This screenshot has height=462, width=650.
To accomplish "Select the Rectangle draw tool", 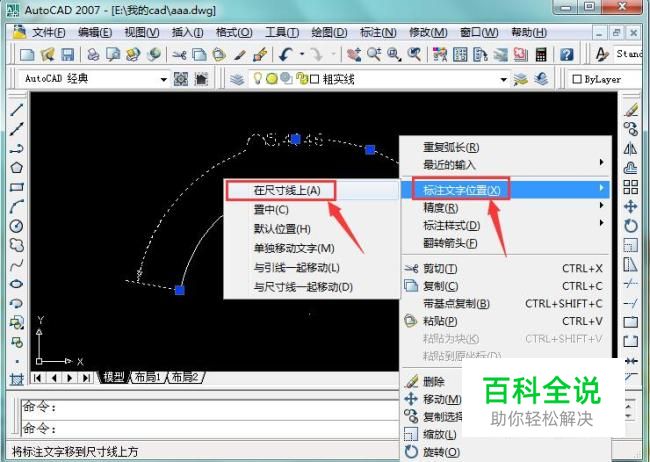I will (17, 187).
